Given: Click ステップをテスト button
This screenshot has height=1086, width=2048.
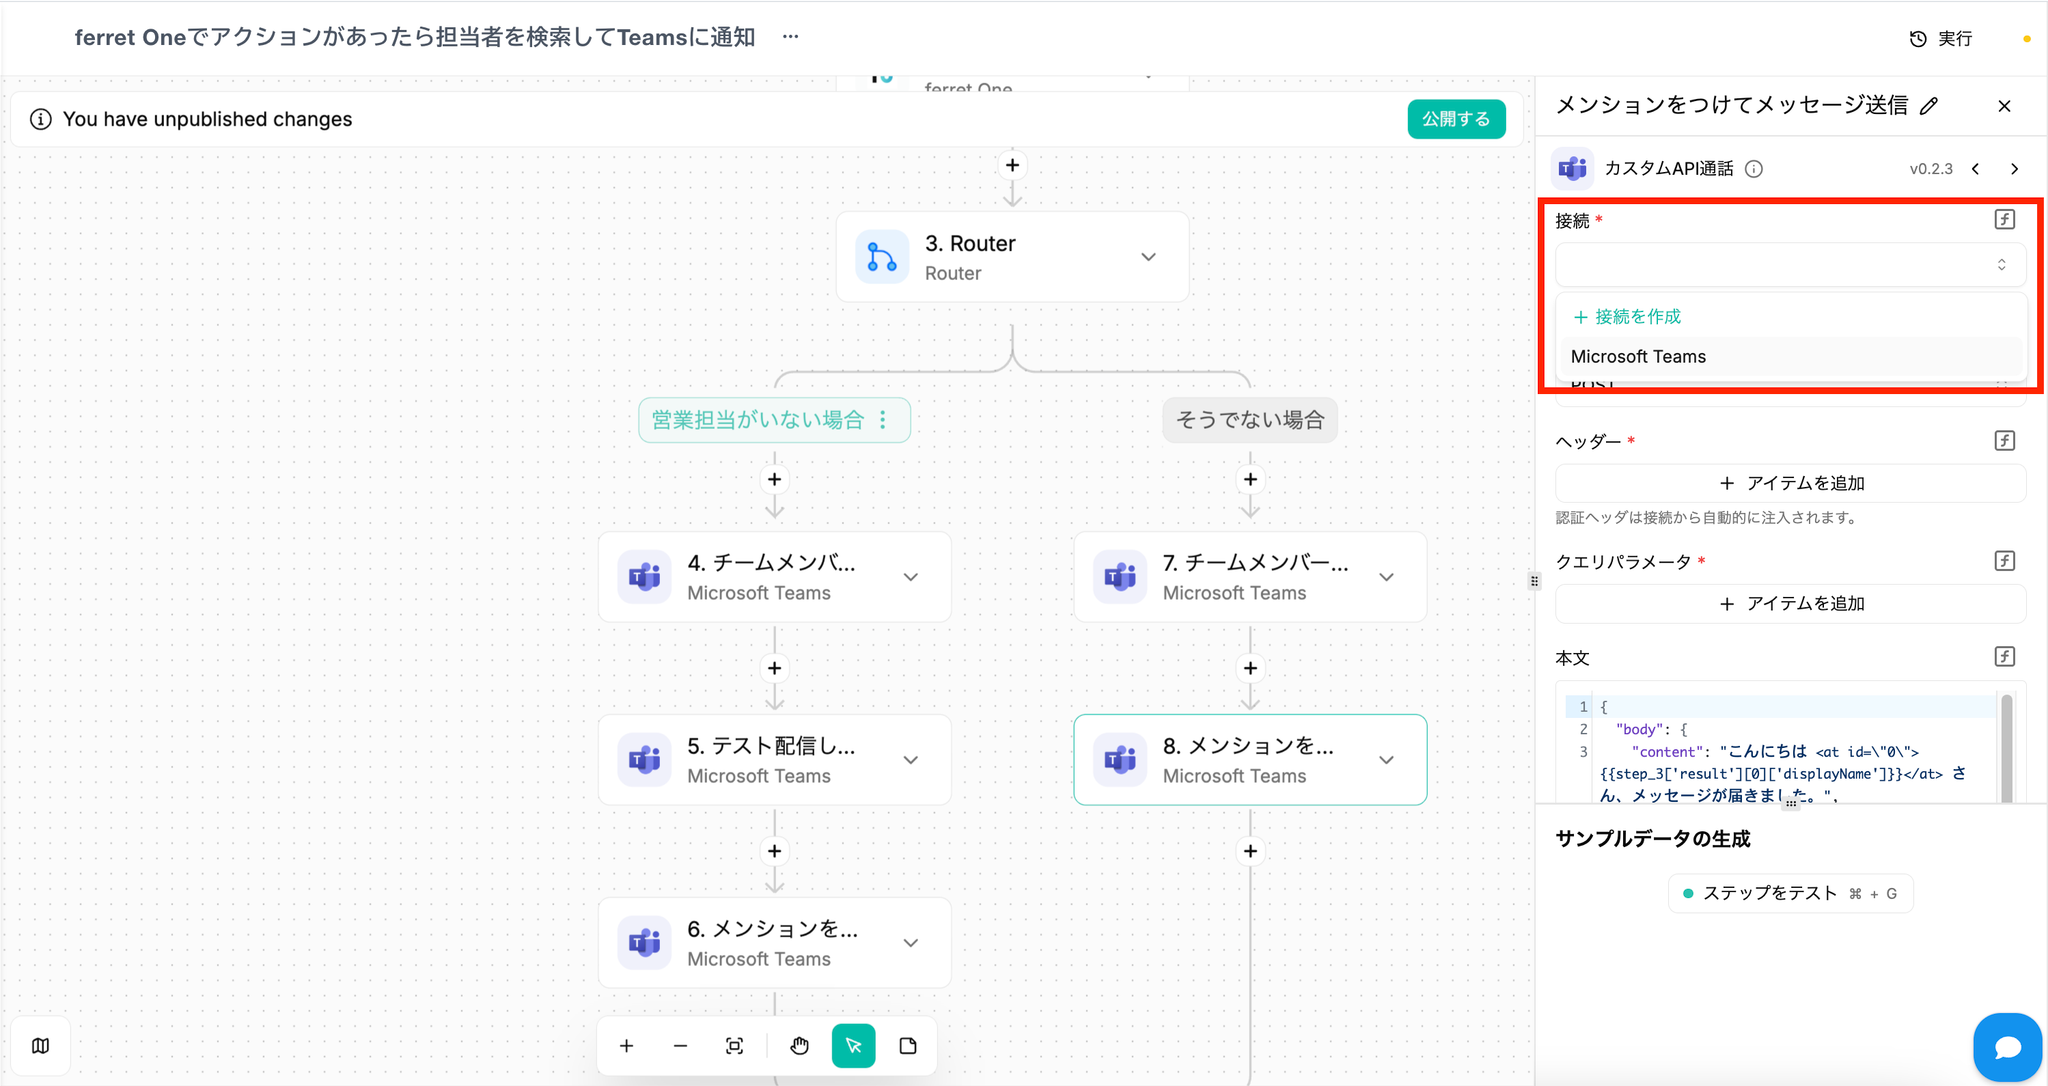Looking at the screenshot, I should (1789, 893).
